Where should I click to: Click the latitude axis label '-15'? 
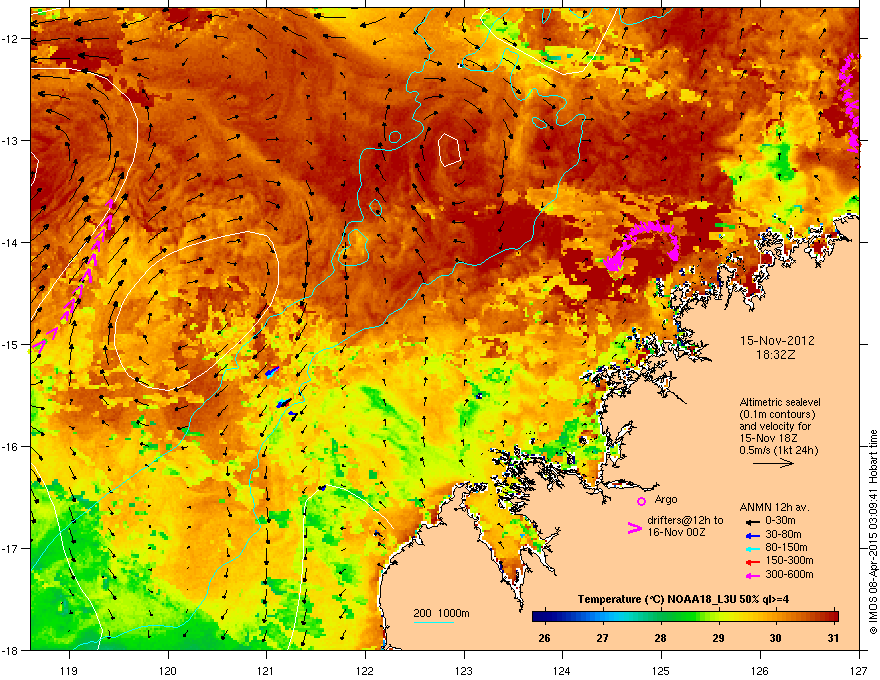tap(12, 344)
